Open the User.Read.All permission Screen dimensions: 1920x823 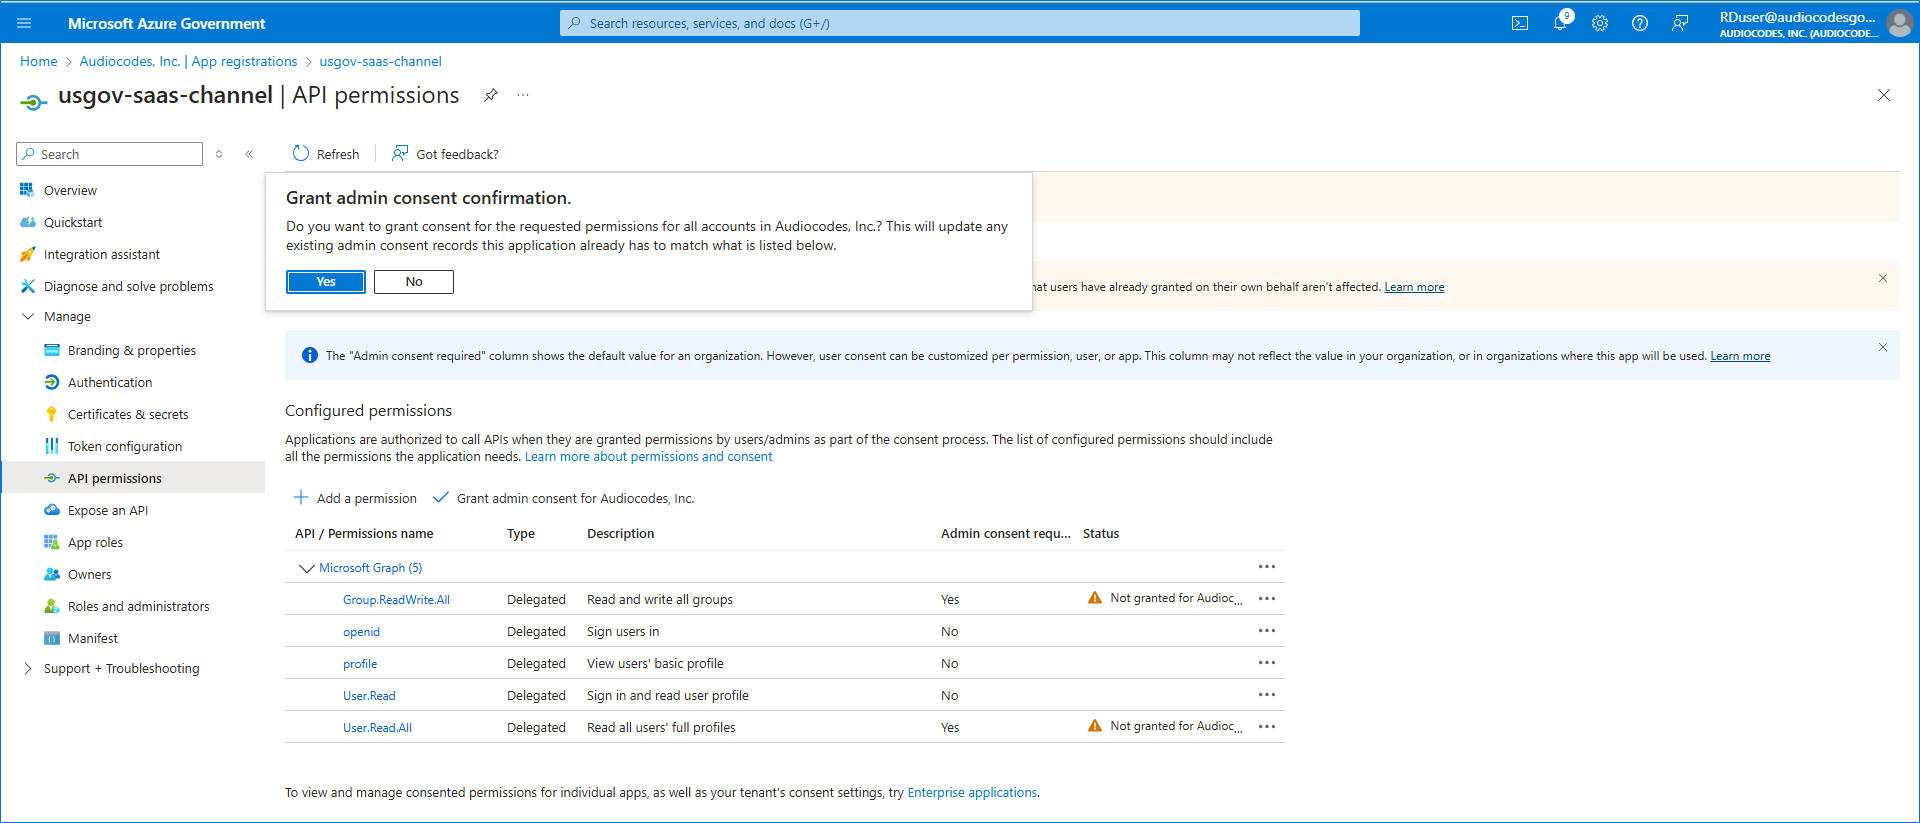coord(377,727)
